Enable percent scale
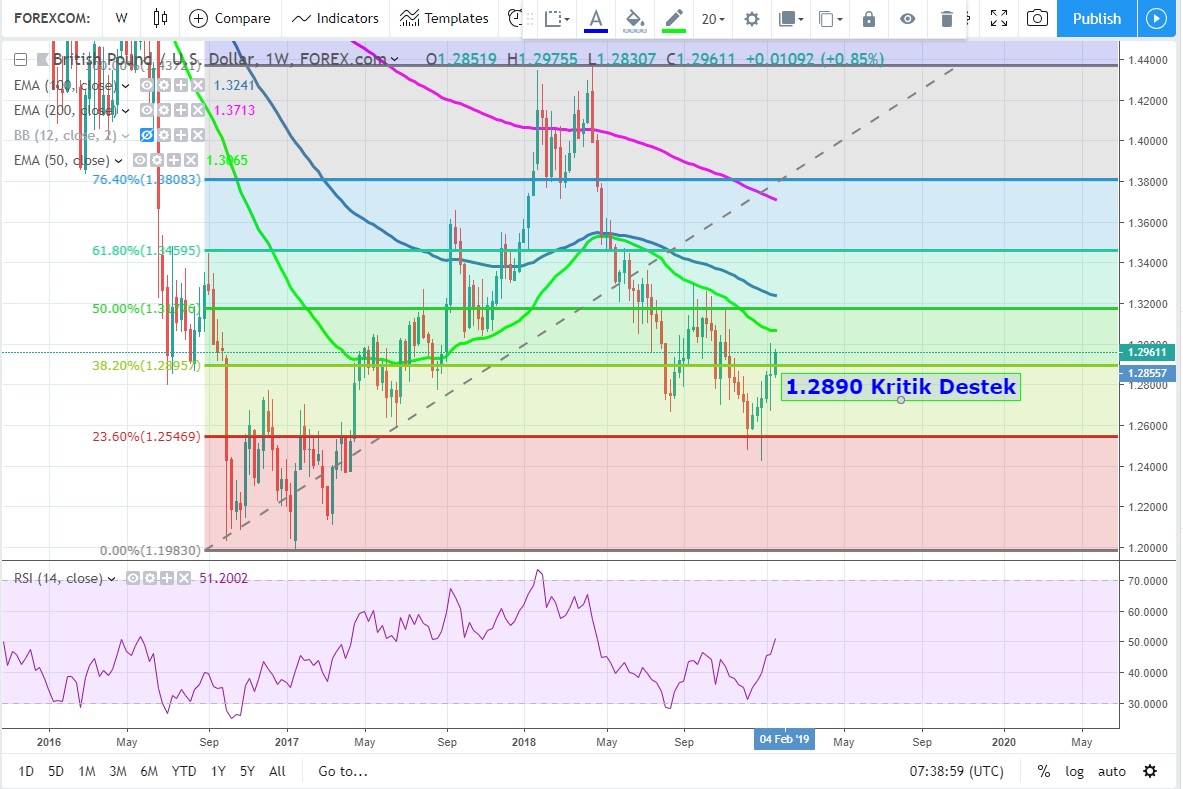The height and width of the screenshot is (789, 1183). tap(1043, 771)
